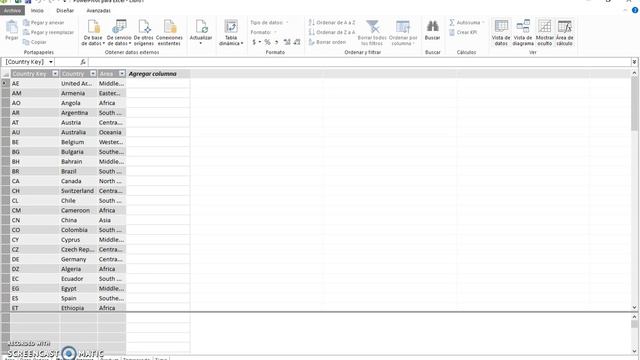Select the cell Ecuador
The image size is (640, 360).
[x=78, y=279]
